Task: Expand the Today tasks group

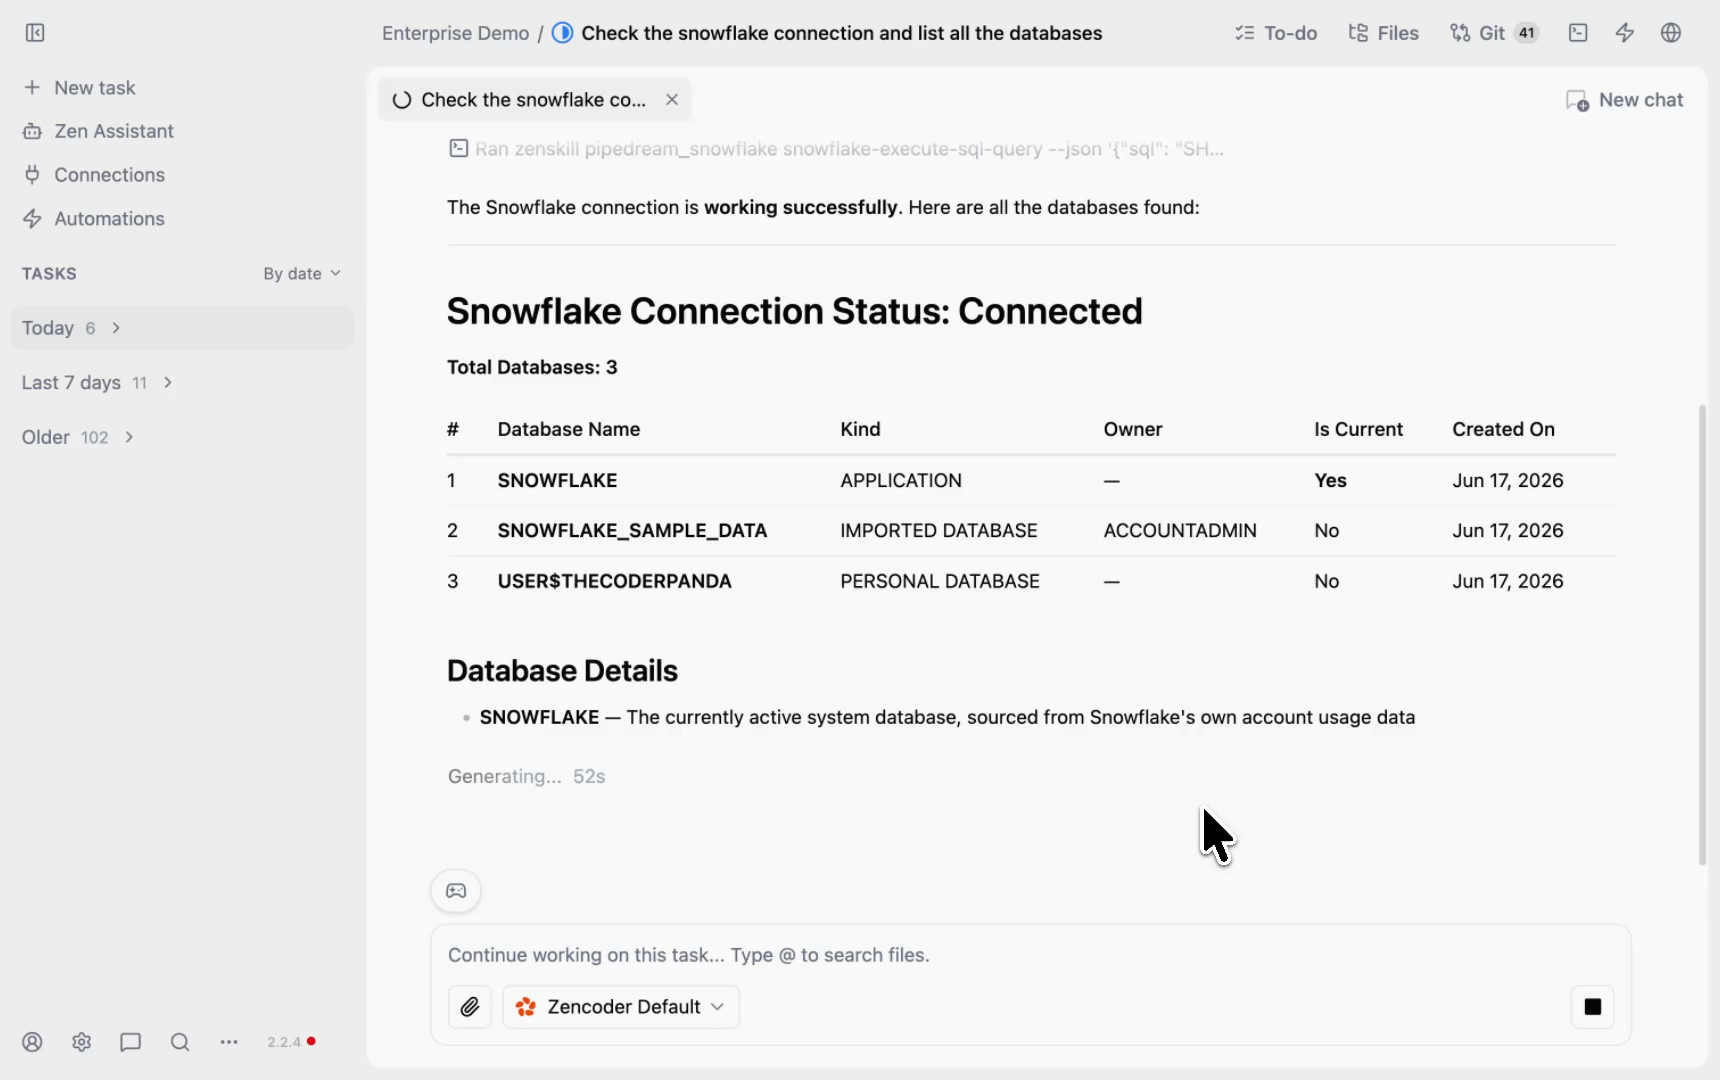Action: 182,328
